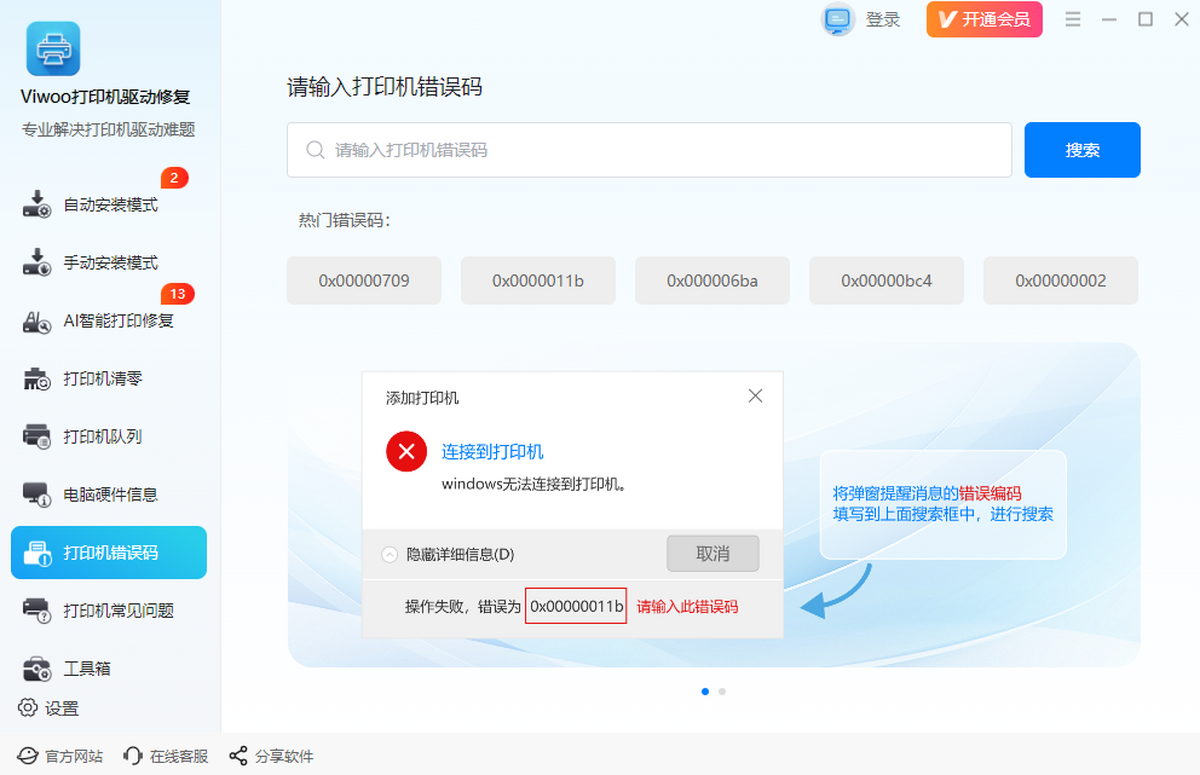Click 分享软件 to share the app
Image resolution: width=1200 pixels, height=775 pixels.
point(272,756)
